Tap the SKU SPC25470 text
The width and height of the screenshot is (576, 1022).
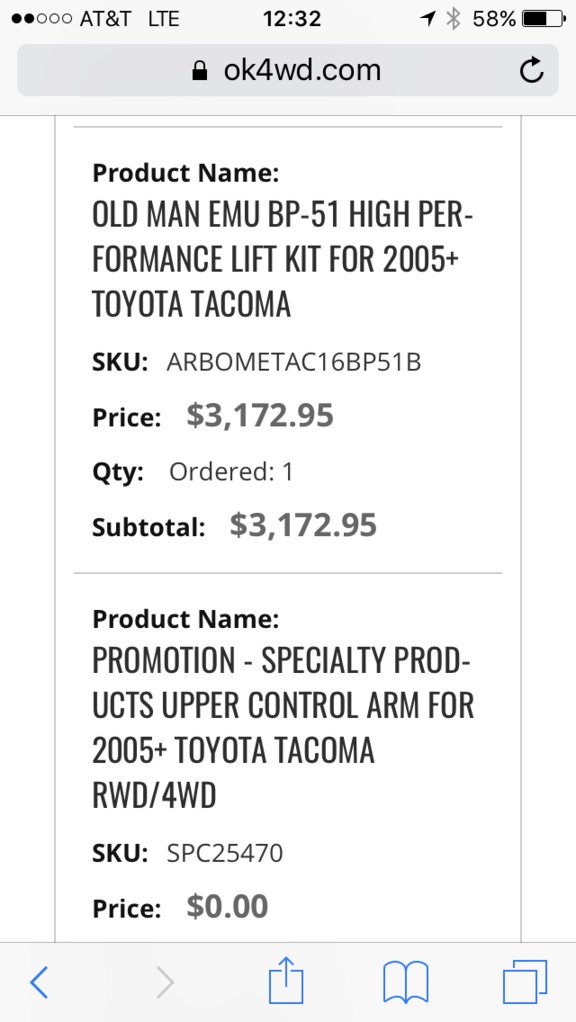point(225,853)
